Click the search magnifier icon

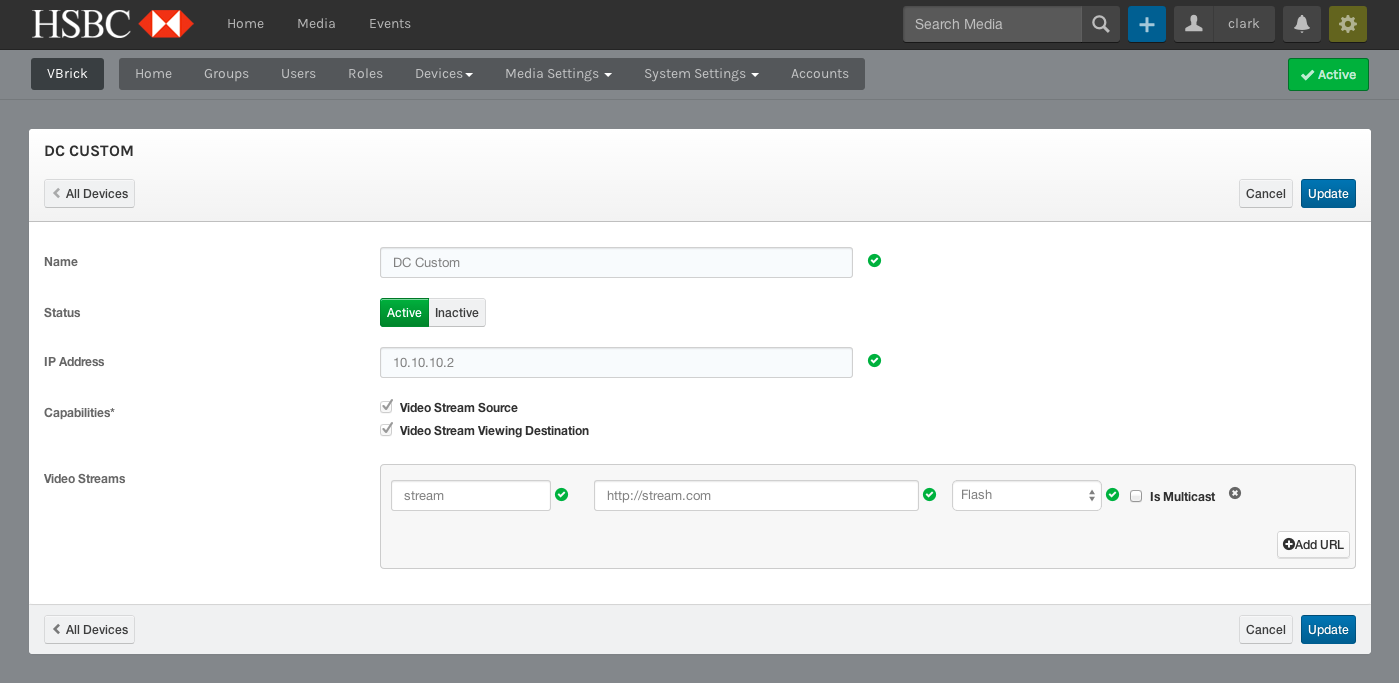[1100, 24]
